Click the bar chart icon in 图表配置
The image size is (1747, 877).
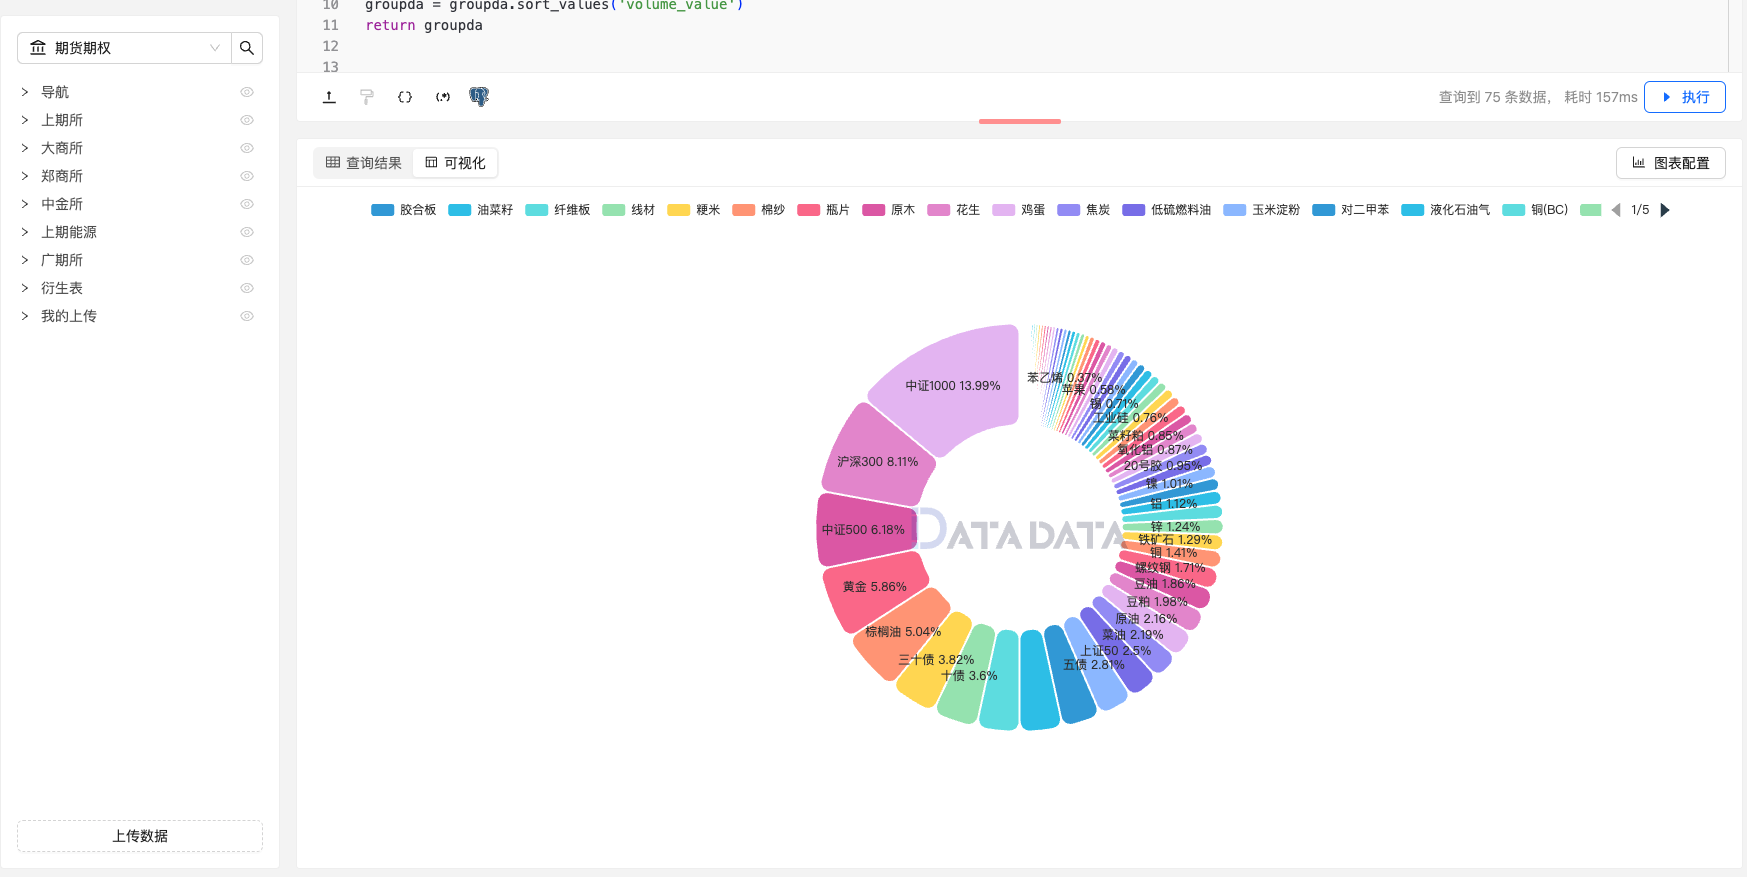(1638, 162)
